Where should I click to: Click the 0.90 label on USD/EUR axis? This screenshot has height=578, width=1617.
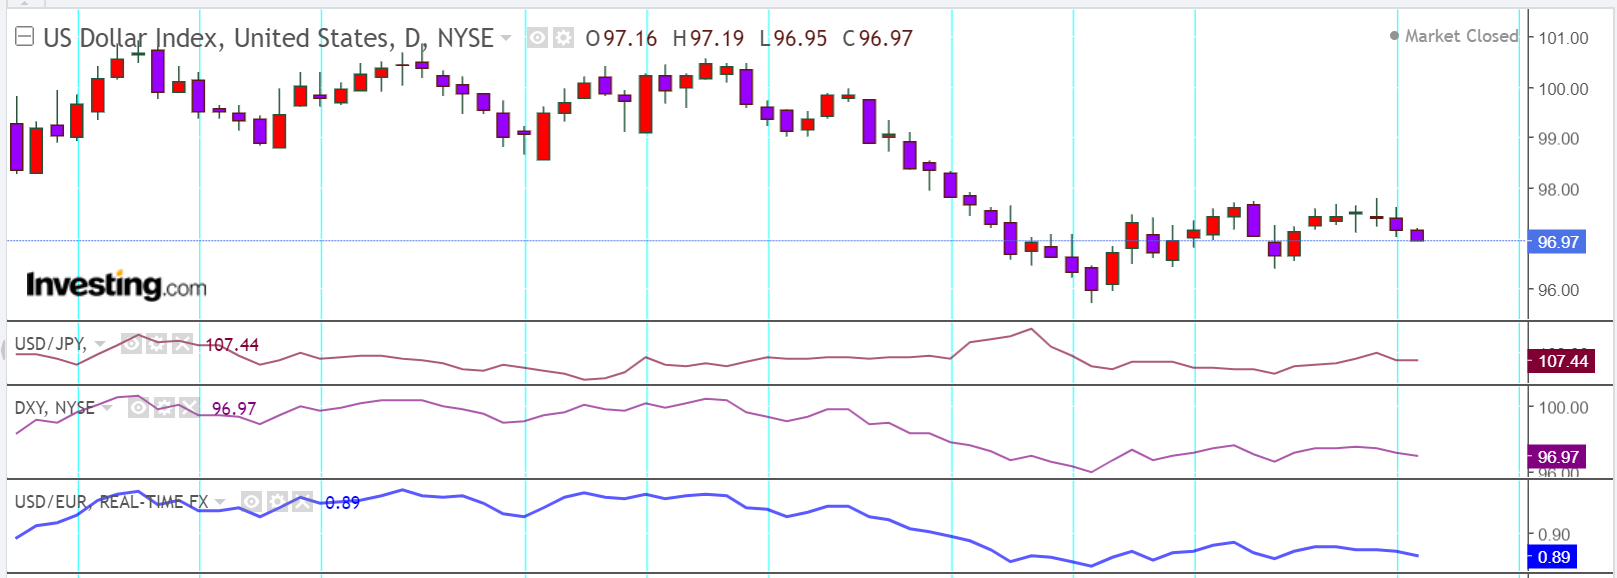(x=1555, y=534)
